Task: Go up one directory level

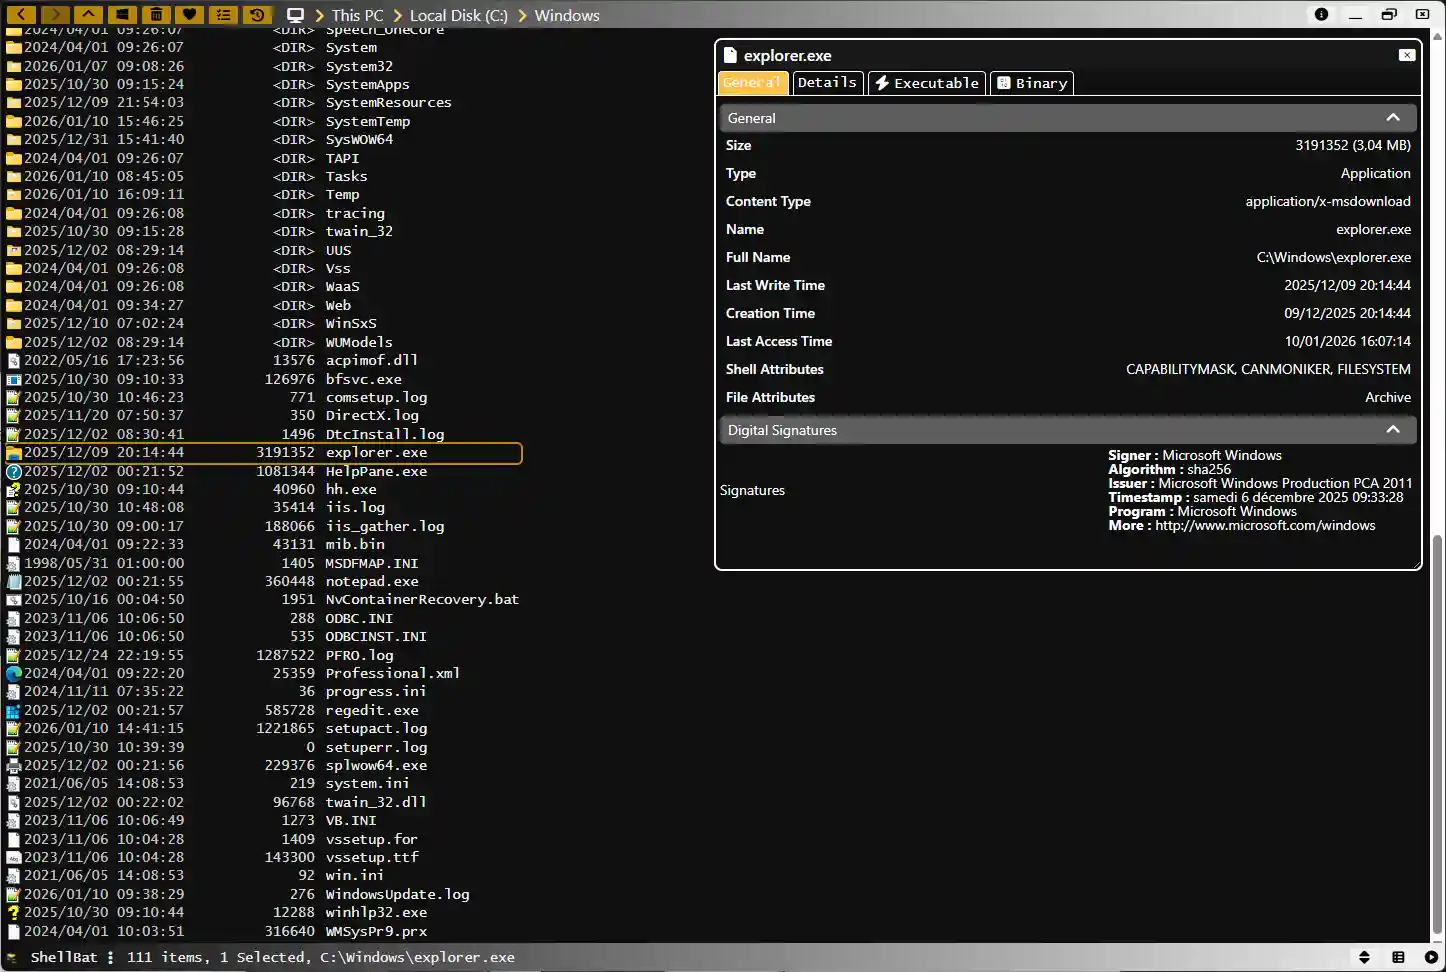Action: pyautogui.click(x=88, y=14)
